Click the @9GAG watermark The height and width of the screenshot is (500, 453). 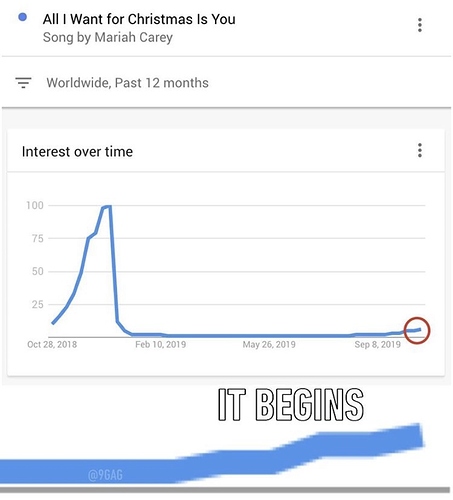pos(105,475)
